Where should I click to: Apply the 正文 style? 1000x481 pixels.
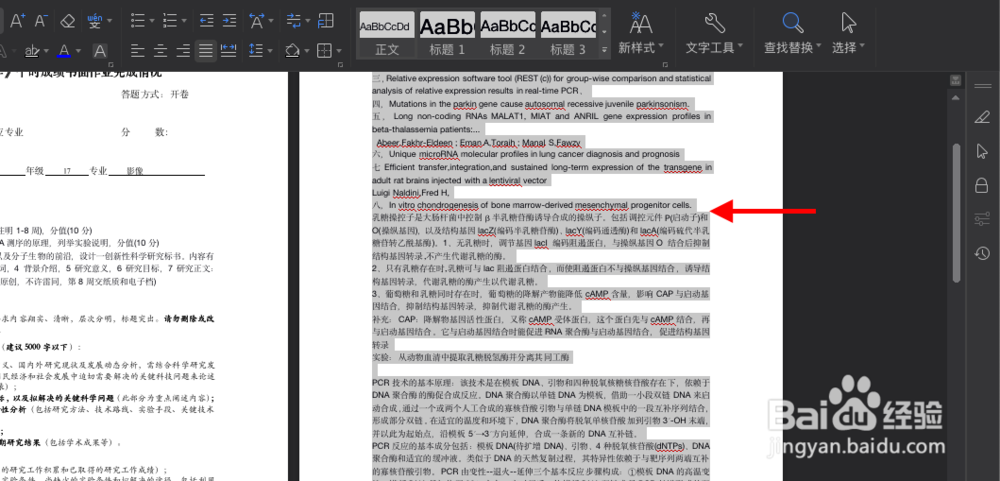[387, 34]
